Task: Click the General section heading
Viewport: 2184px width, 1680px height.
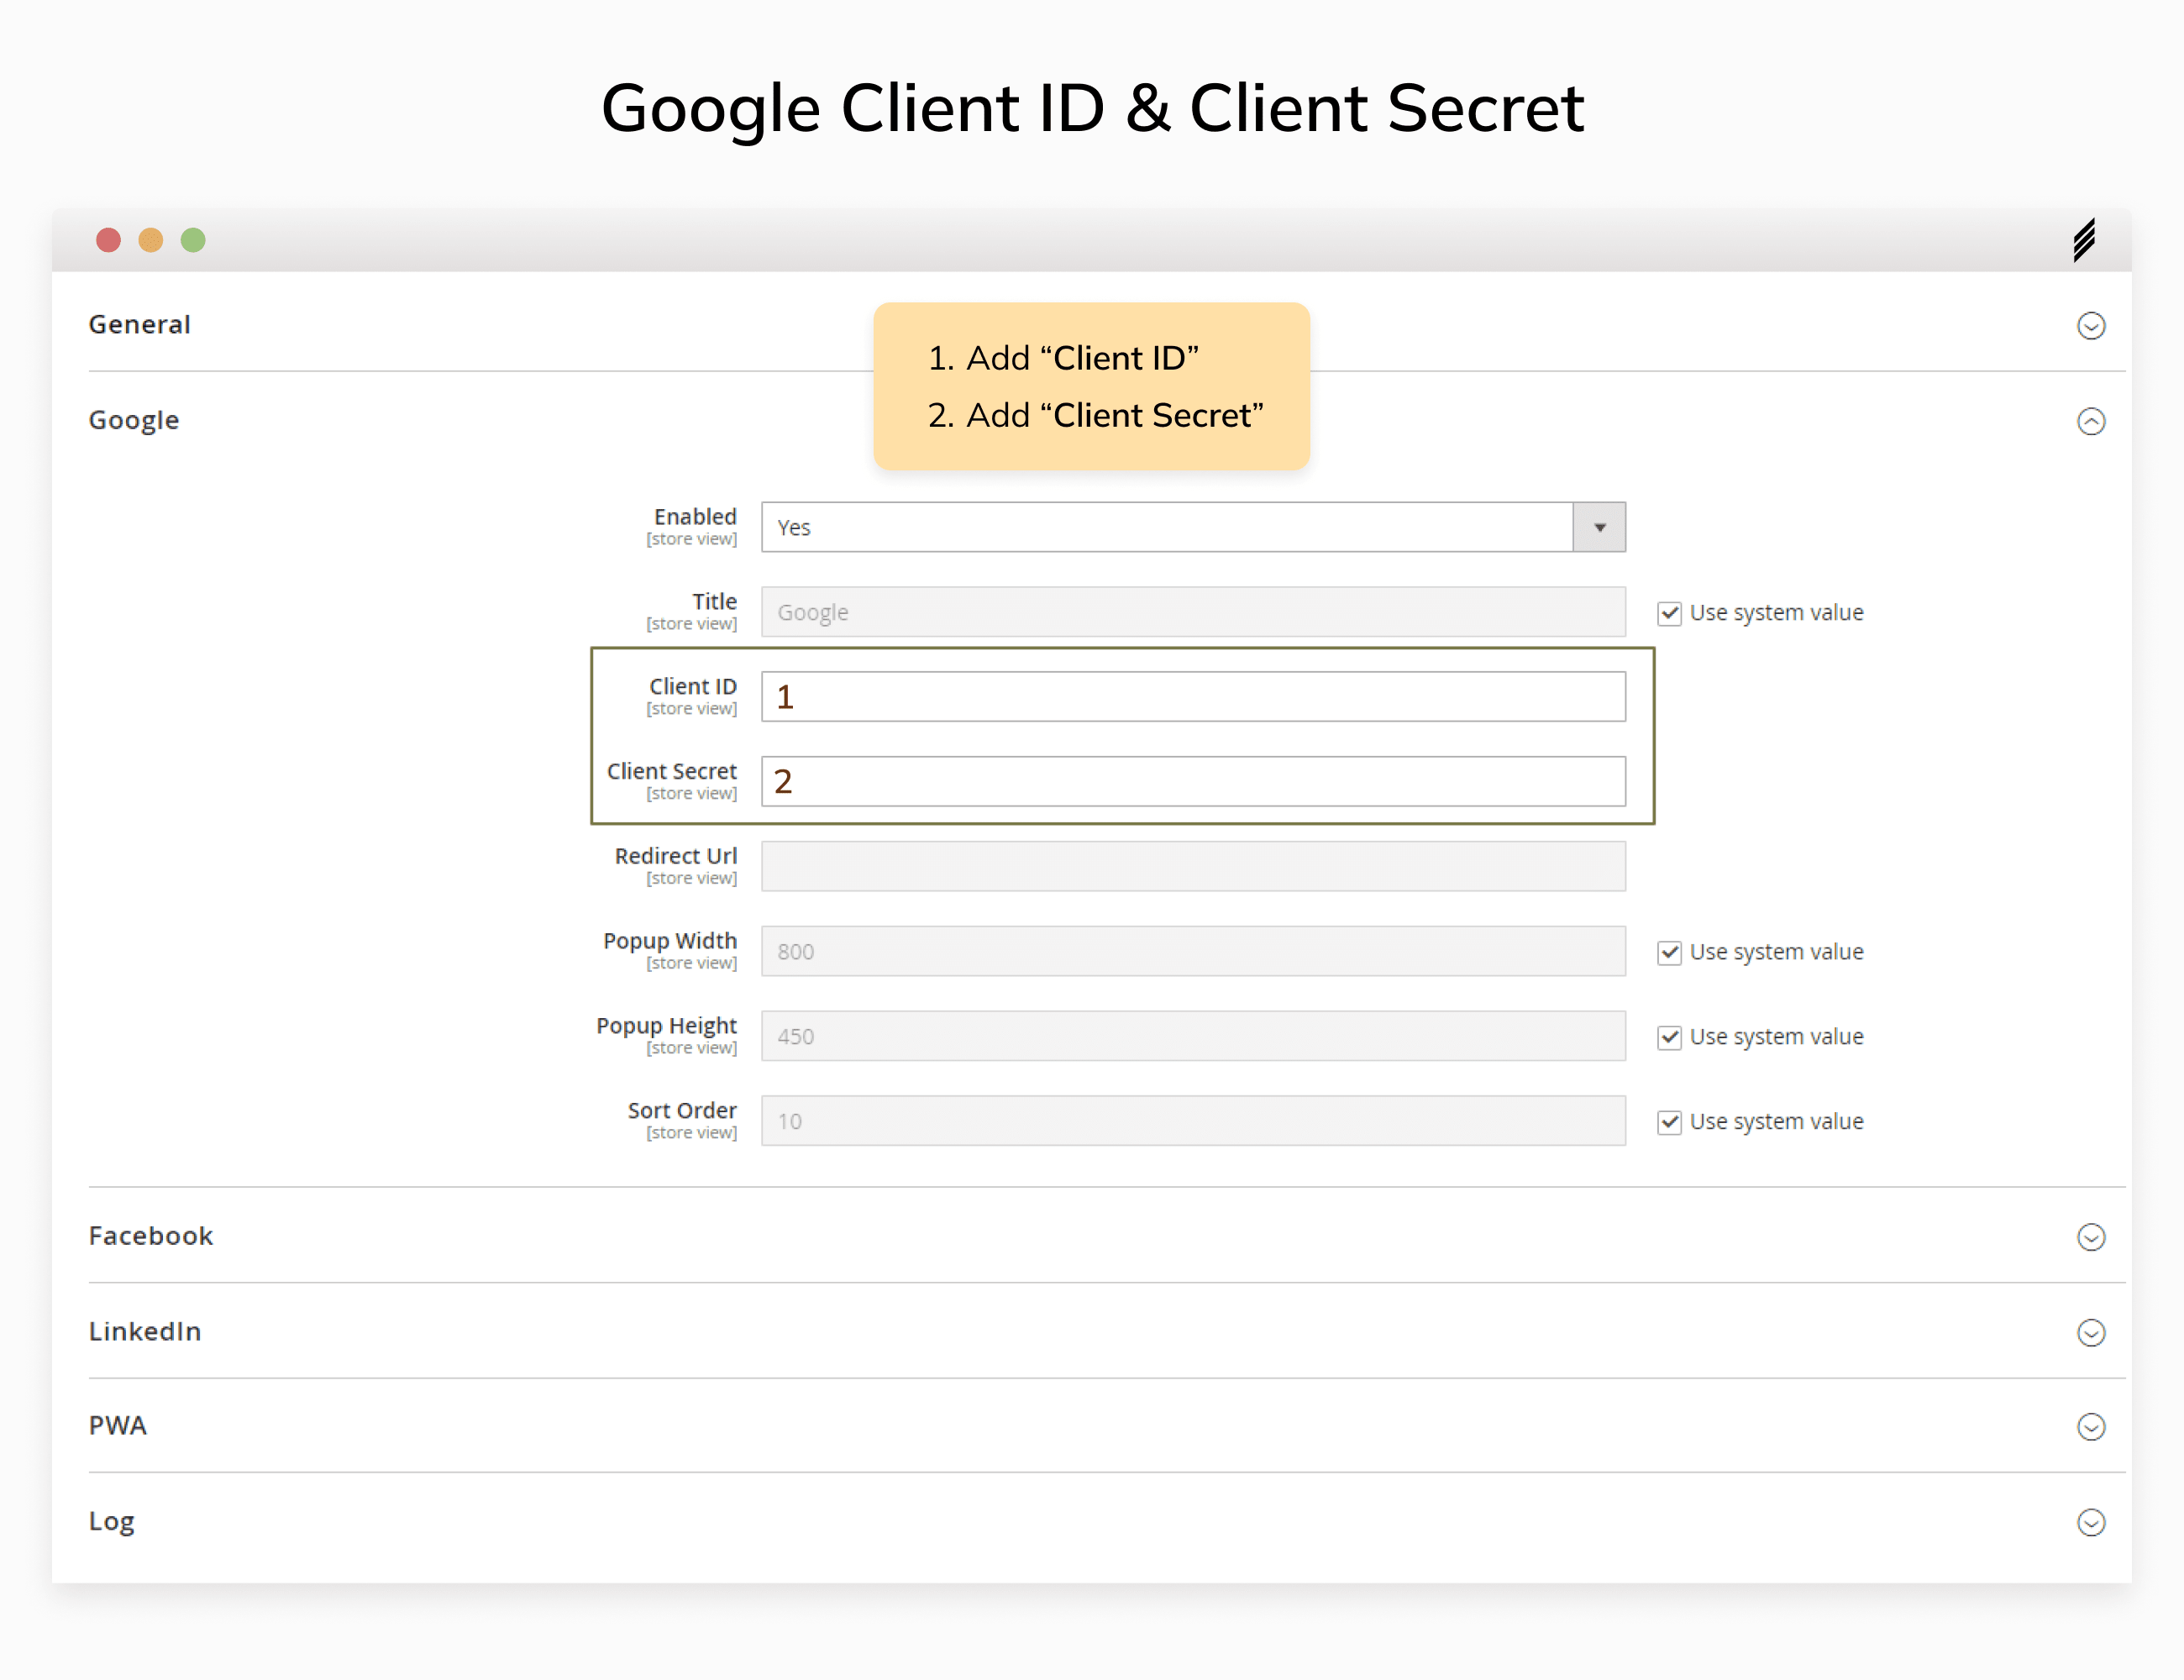Action: [139, 325]
